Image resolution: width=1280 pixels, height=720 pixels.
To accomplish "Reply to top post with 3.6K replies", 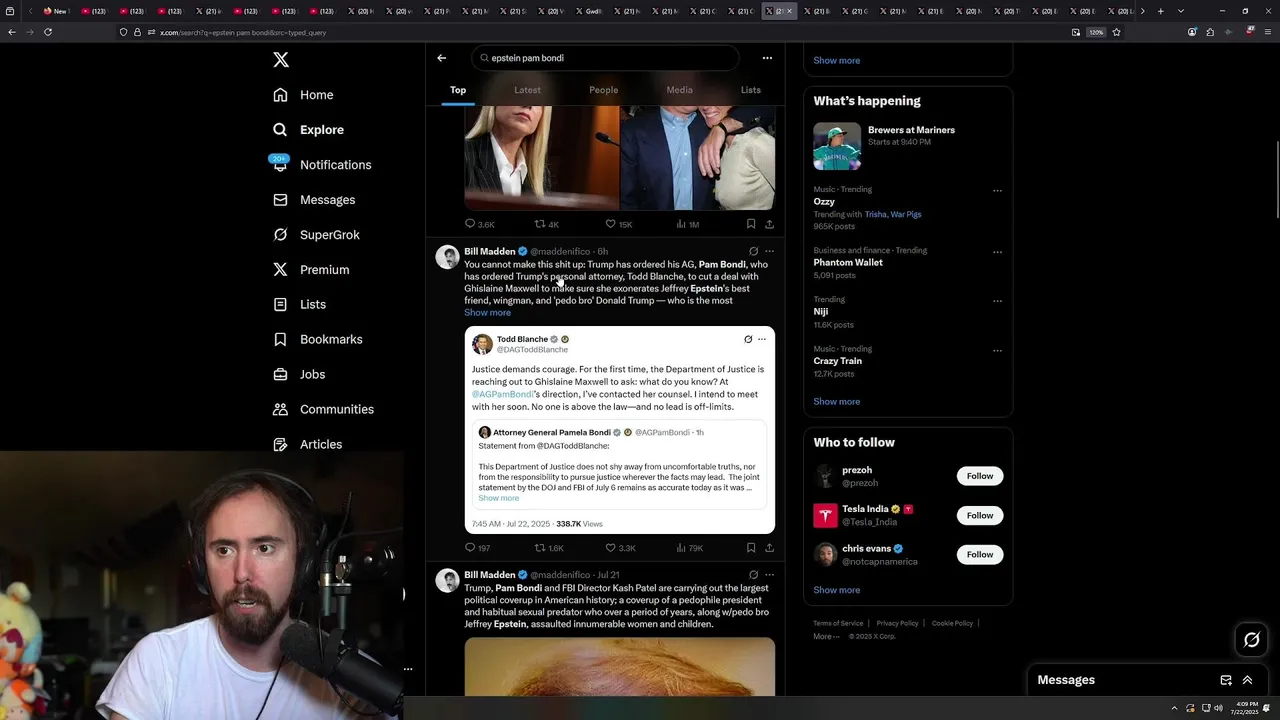I will (480, 224).
